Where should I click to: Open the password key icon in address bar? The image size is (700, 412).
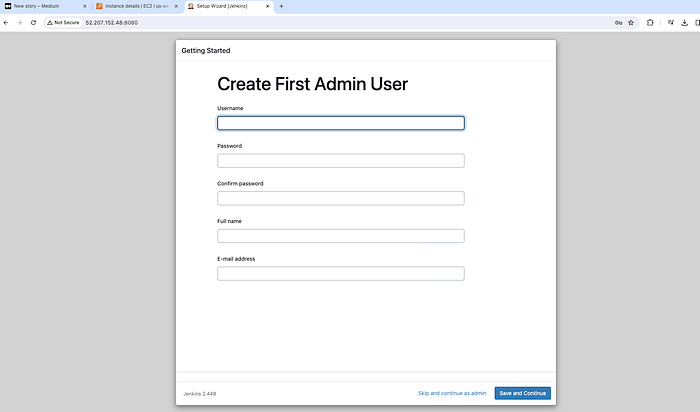[x=618, y=22]
